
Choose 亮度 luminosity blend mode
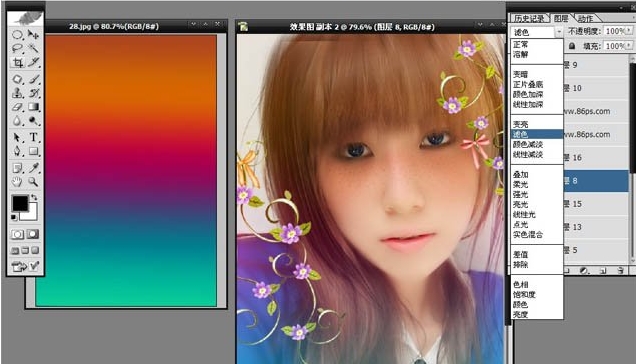pyautogui.click(x=537, y=314)
